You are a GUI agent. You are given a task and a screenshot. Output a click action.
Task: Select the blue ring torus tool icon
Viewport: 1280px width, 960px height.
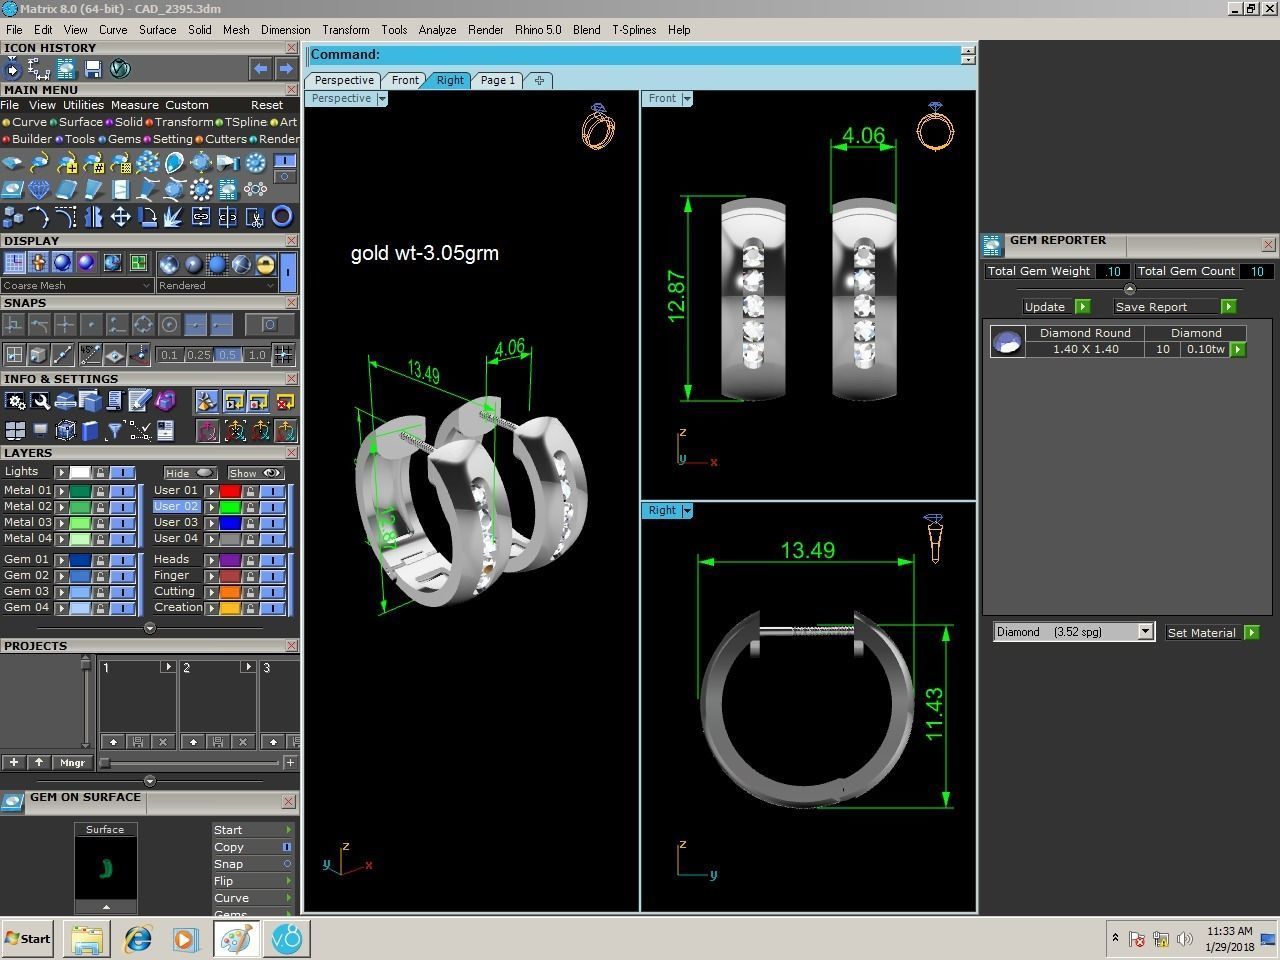(x=282, y=216)
